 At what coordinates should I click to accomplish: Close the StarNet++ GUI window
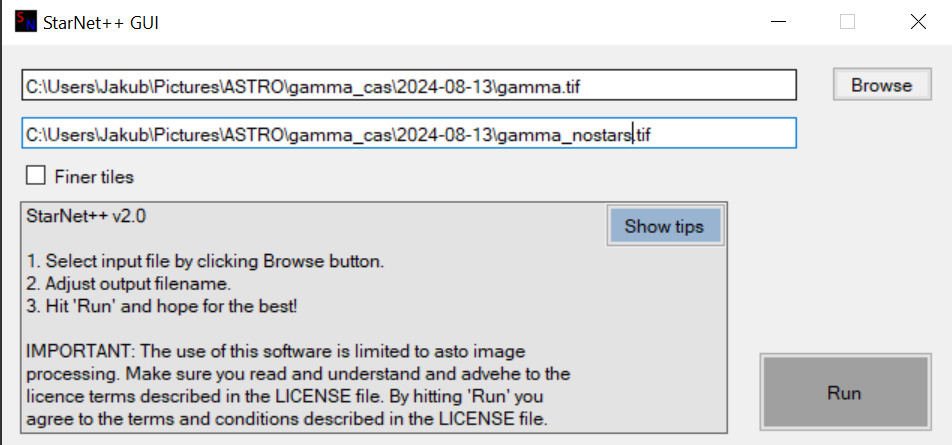click(x=918, y=22)
